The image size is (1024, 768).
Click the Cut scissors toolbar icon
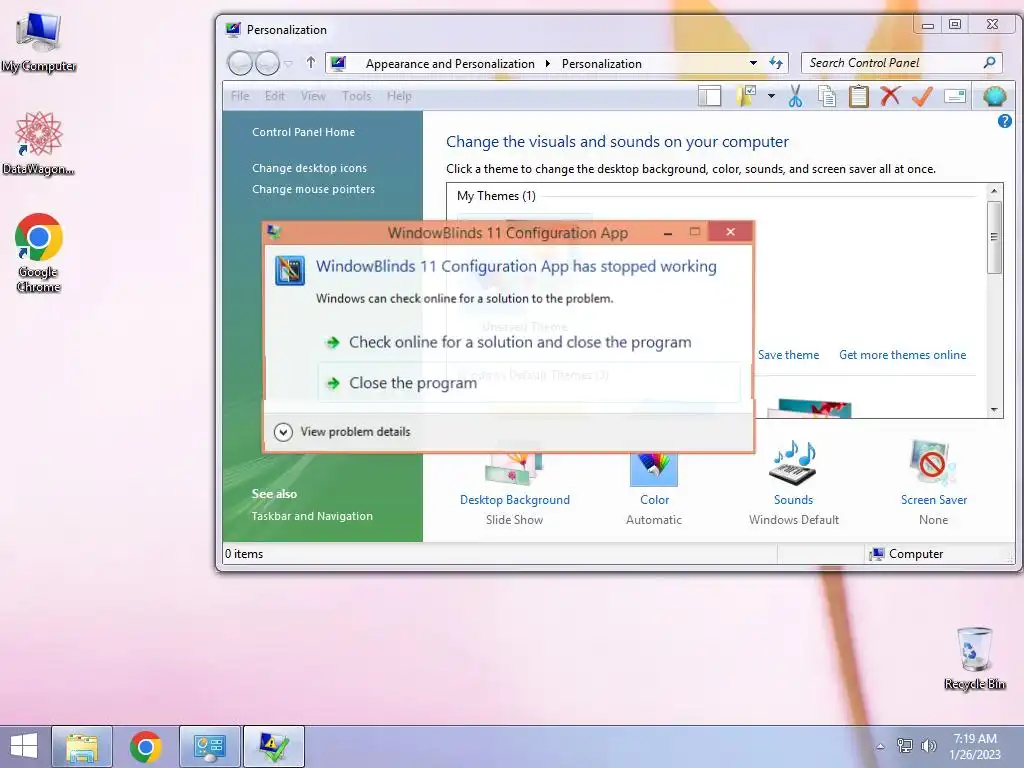(x=795, y=97)
